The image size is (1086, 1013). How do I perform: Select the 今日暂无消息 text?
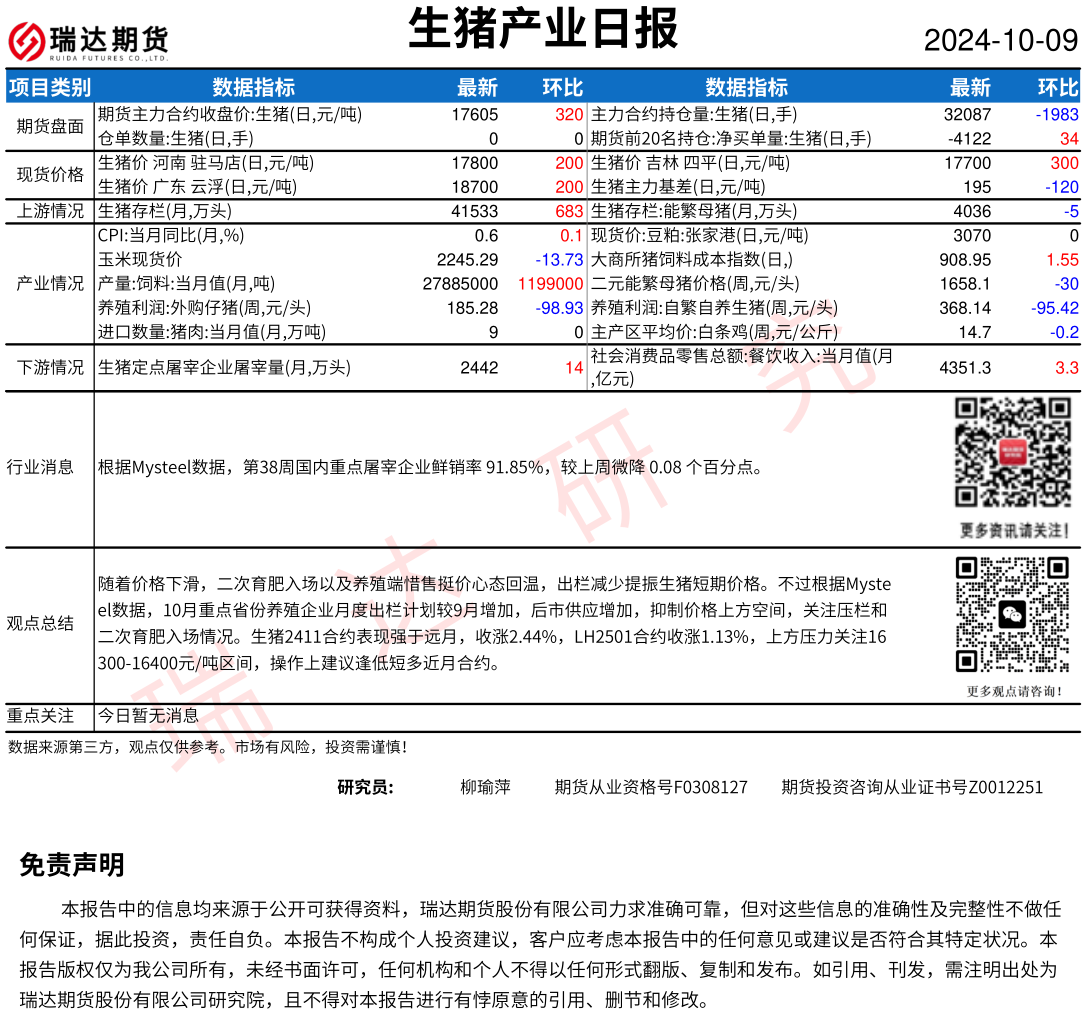coord(148,715)
